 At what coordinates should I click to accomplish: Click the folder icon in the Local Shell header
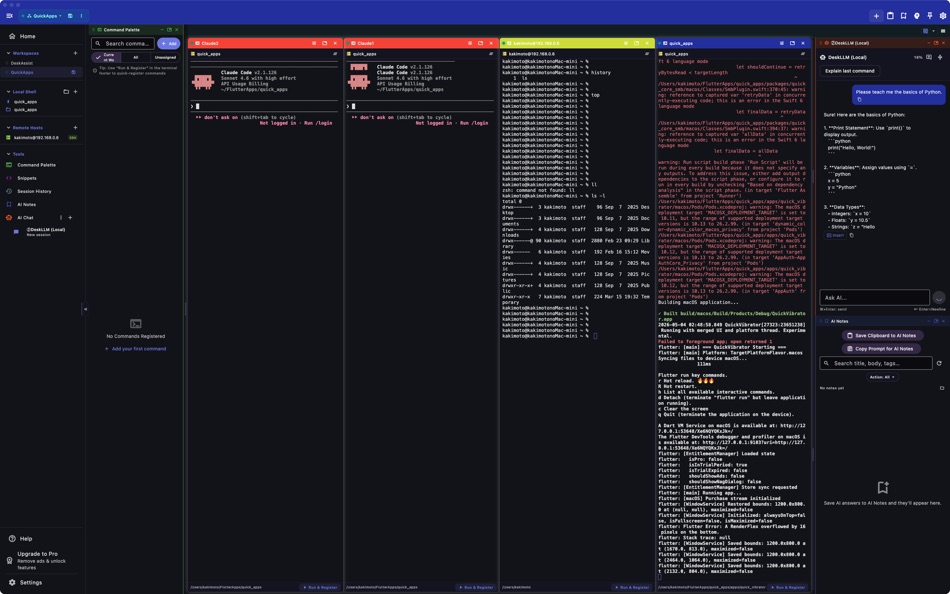(x=66, y=92)
